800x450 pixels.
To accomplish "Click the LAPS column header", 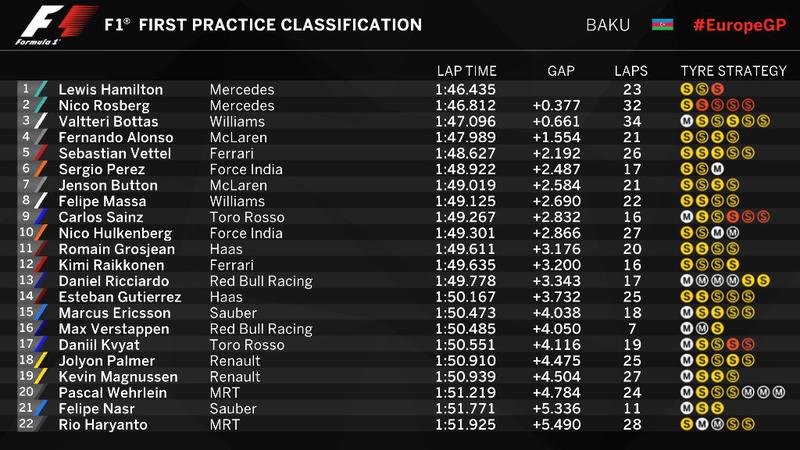I will [631, 71].
